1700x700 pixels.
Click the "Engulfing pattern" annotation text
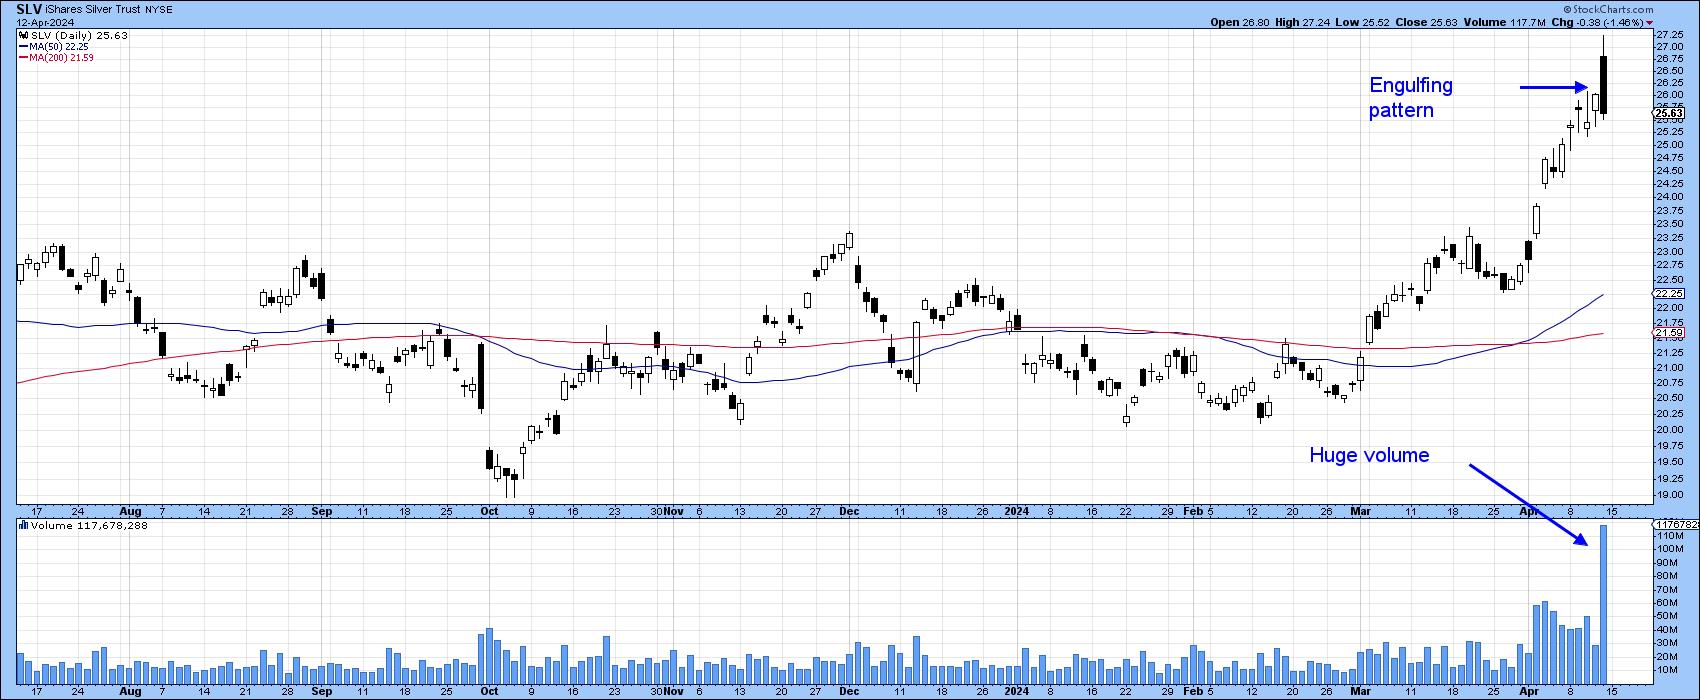(x=1411, y=98)
